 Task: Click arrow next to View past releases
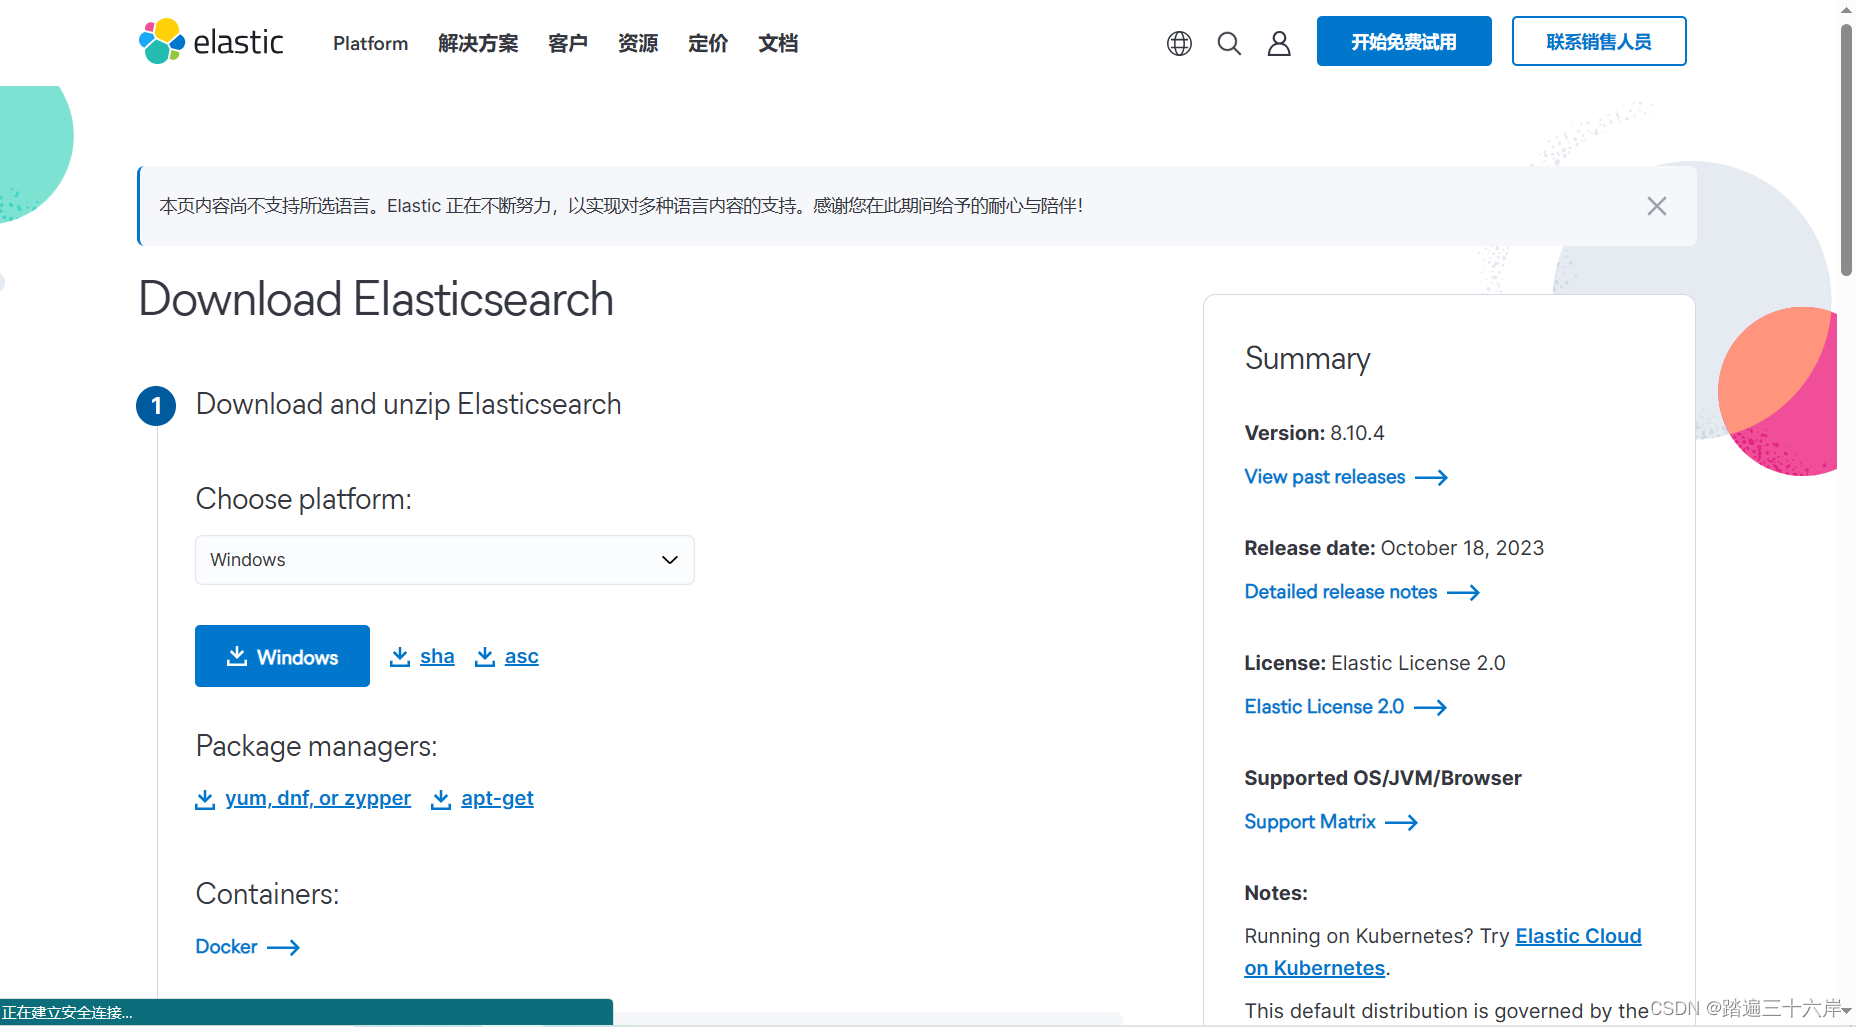[1432, 478]
